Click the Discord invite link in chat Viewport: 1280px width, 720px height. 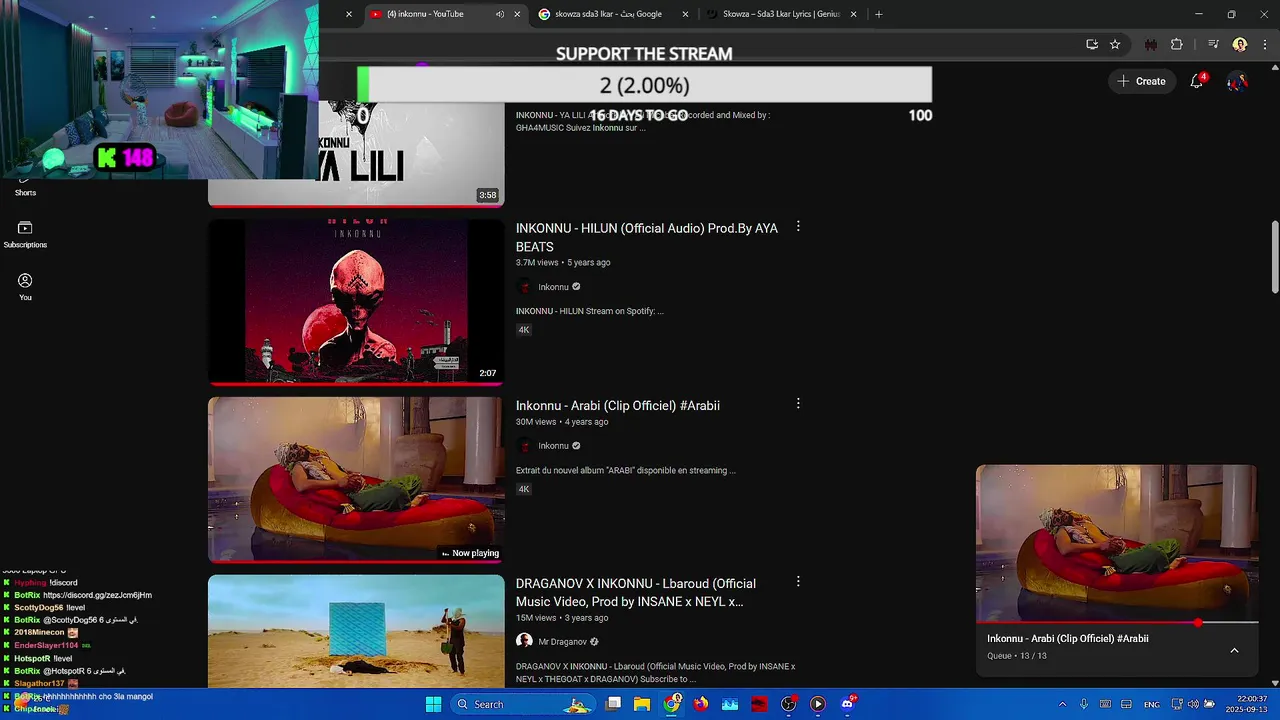97,595
